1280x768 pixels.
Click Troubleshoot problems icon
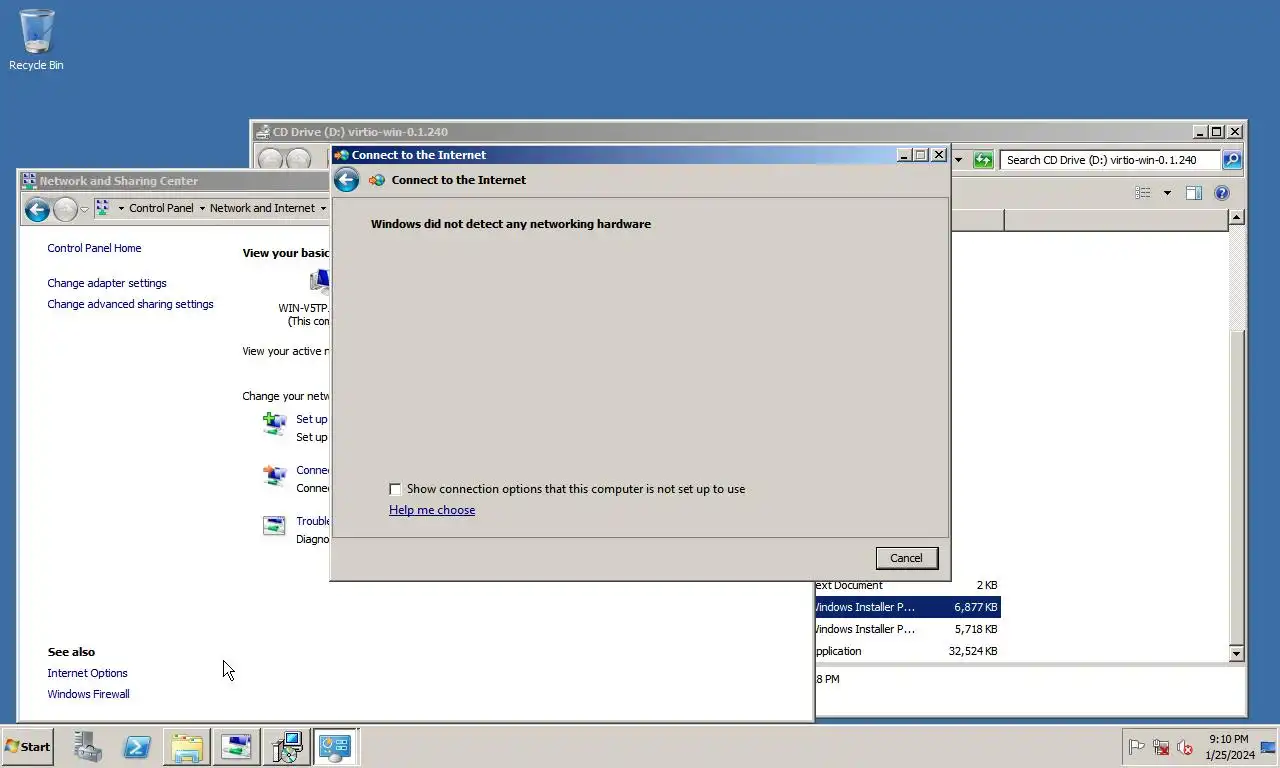[274, 526]
